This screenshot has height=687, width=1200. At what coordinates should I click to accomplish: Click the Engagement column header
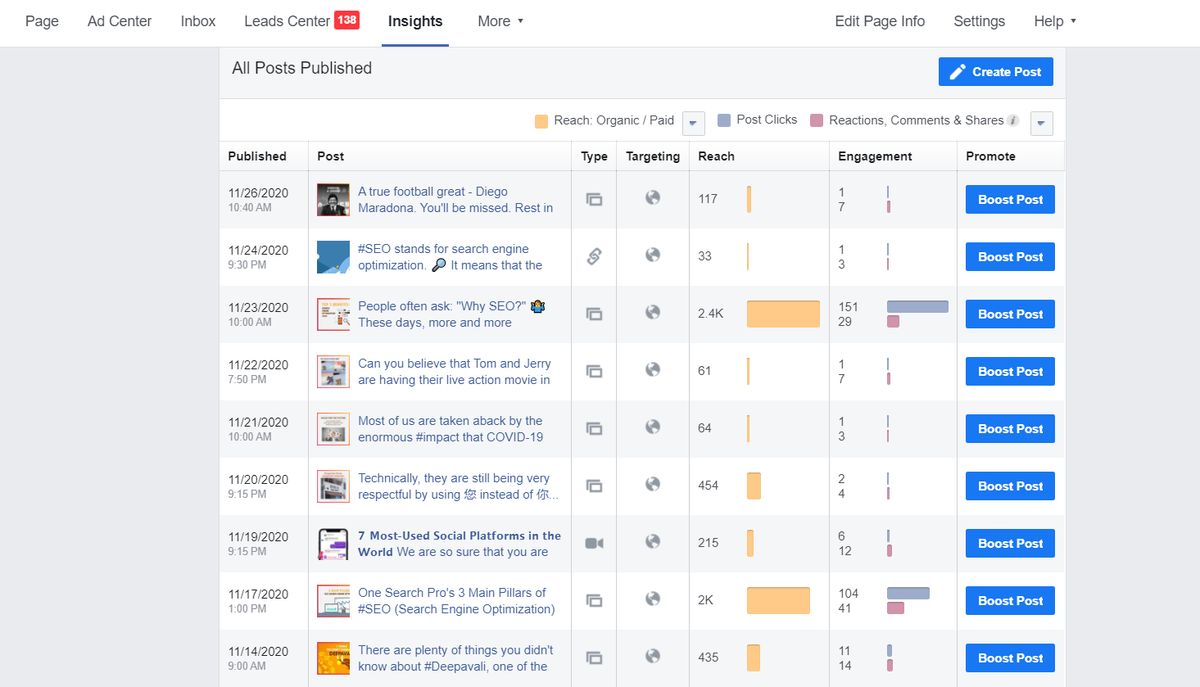[x=875, y=156]
